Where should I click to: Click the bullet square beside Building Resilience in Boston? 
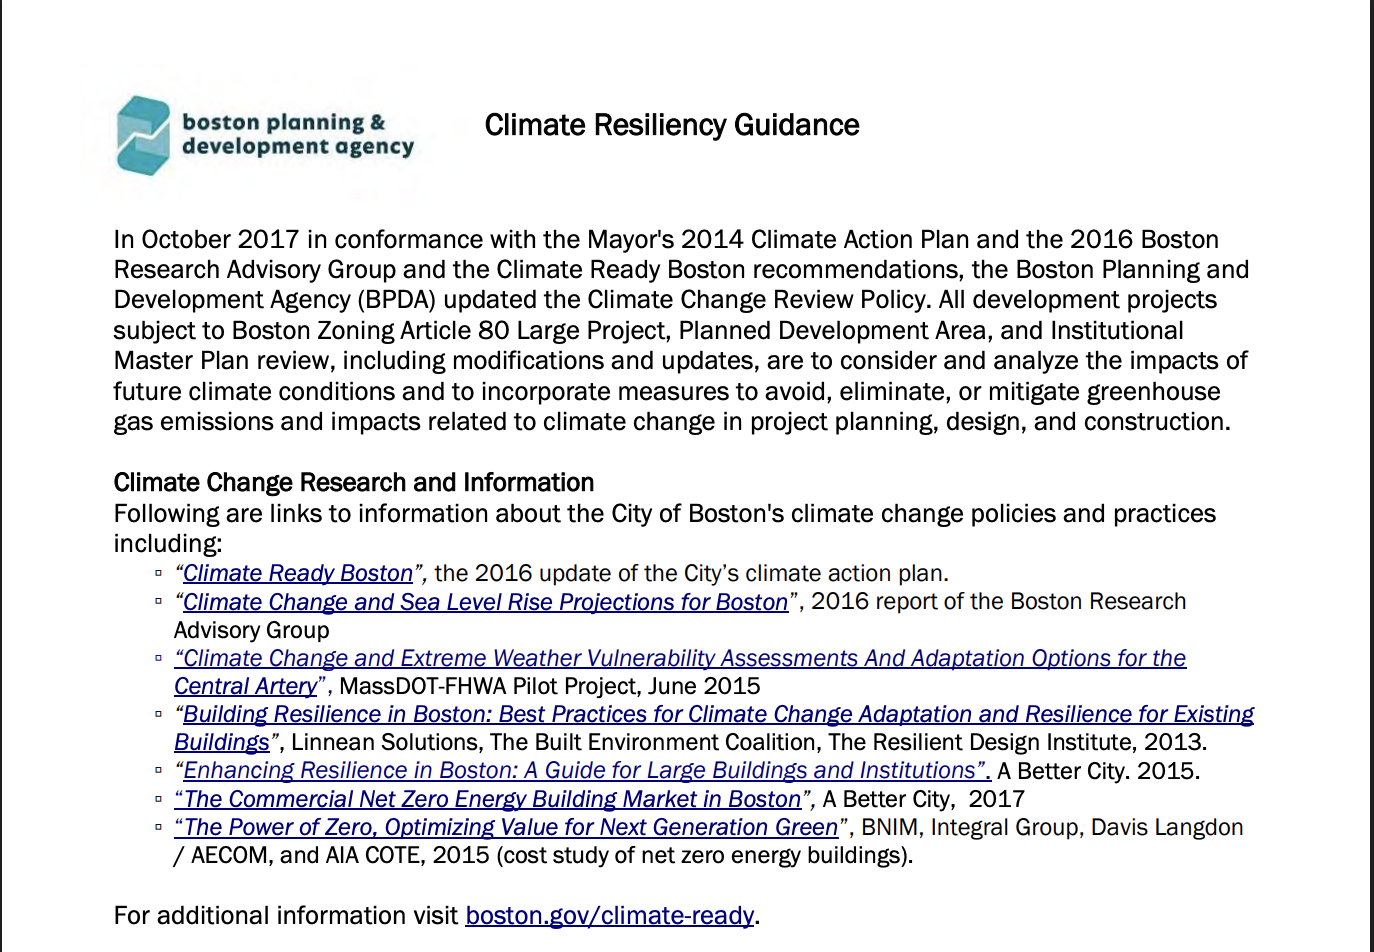tap(157, 714)
